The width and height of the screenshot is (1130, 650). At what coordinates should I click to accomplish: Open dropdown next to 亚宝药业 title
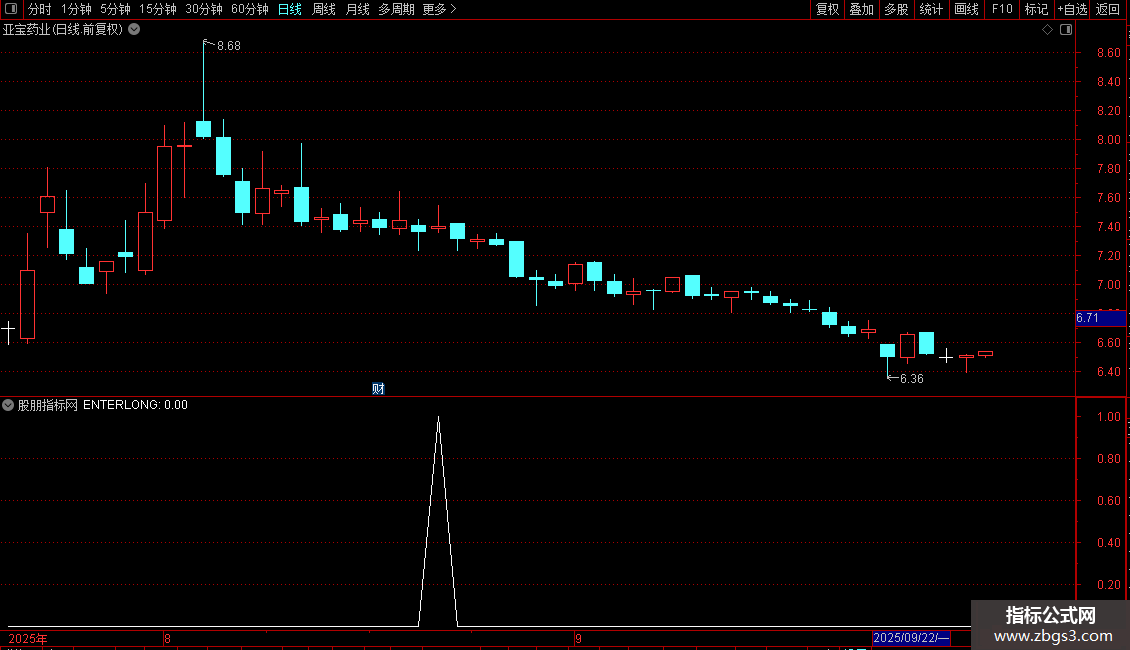[134, 30]
